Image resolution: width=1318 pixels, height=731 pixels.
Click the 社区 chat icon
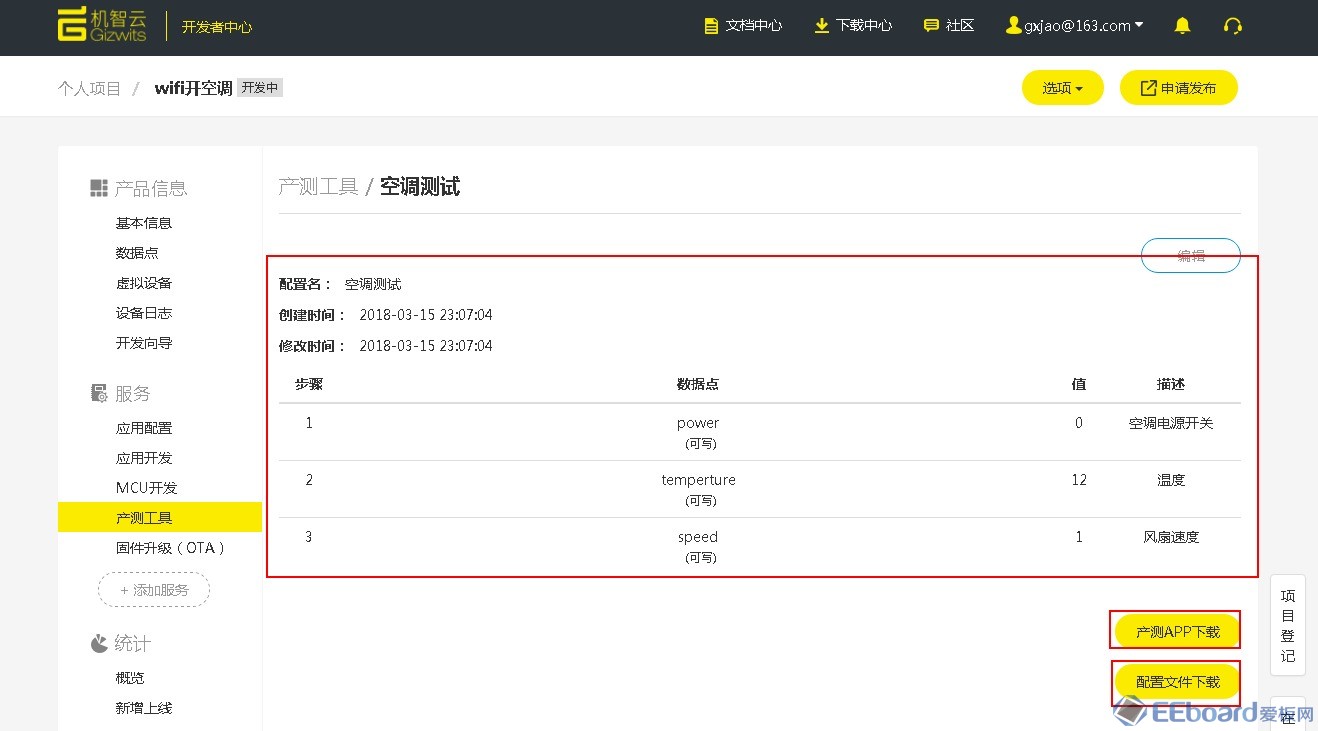point(931,26)
